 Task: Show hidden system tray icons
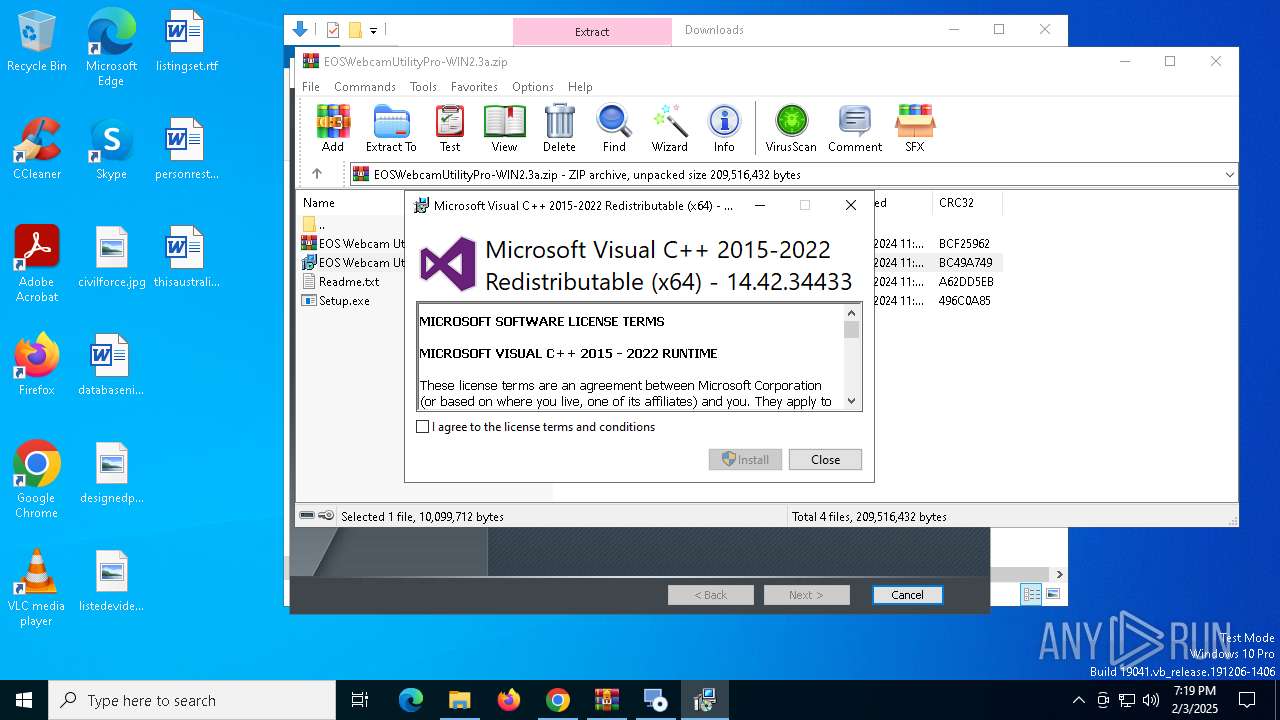pyautogui.click(x=1078, y=700)
